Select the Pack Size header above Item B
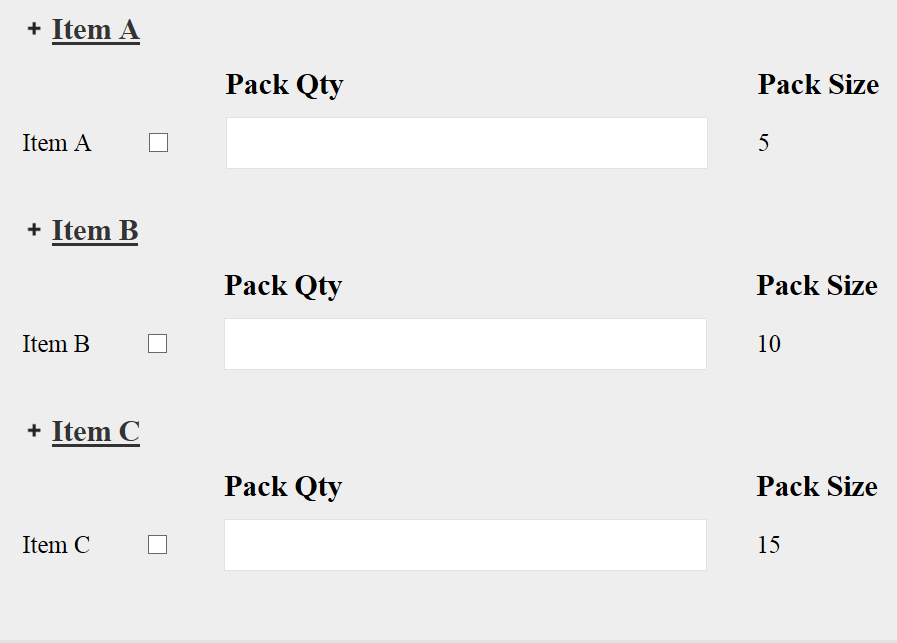The image size is (897, 643). pyautogui.click(x=816, y=285)
